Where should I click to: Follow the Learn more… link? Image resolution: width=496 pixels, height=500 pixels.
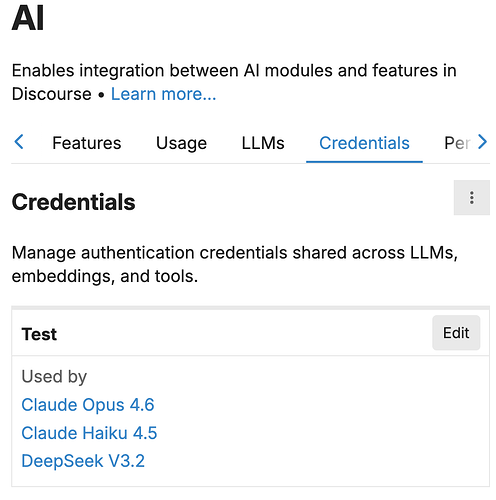163,94
